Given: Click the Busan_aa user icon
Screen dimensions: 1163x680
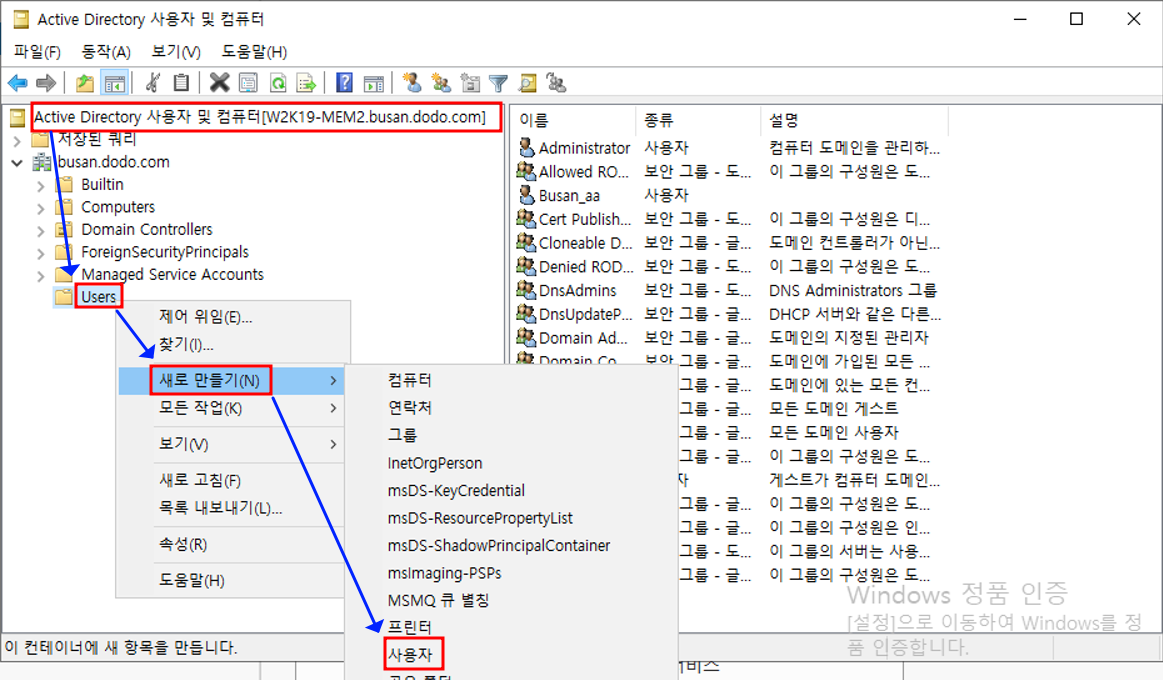Looking at the screenshot, I should point(526,194).
